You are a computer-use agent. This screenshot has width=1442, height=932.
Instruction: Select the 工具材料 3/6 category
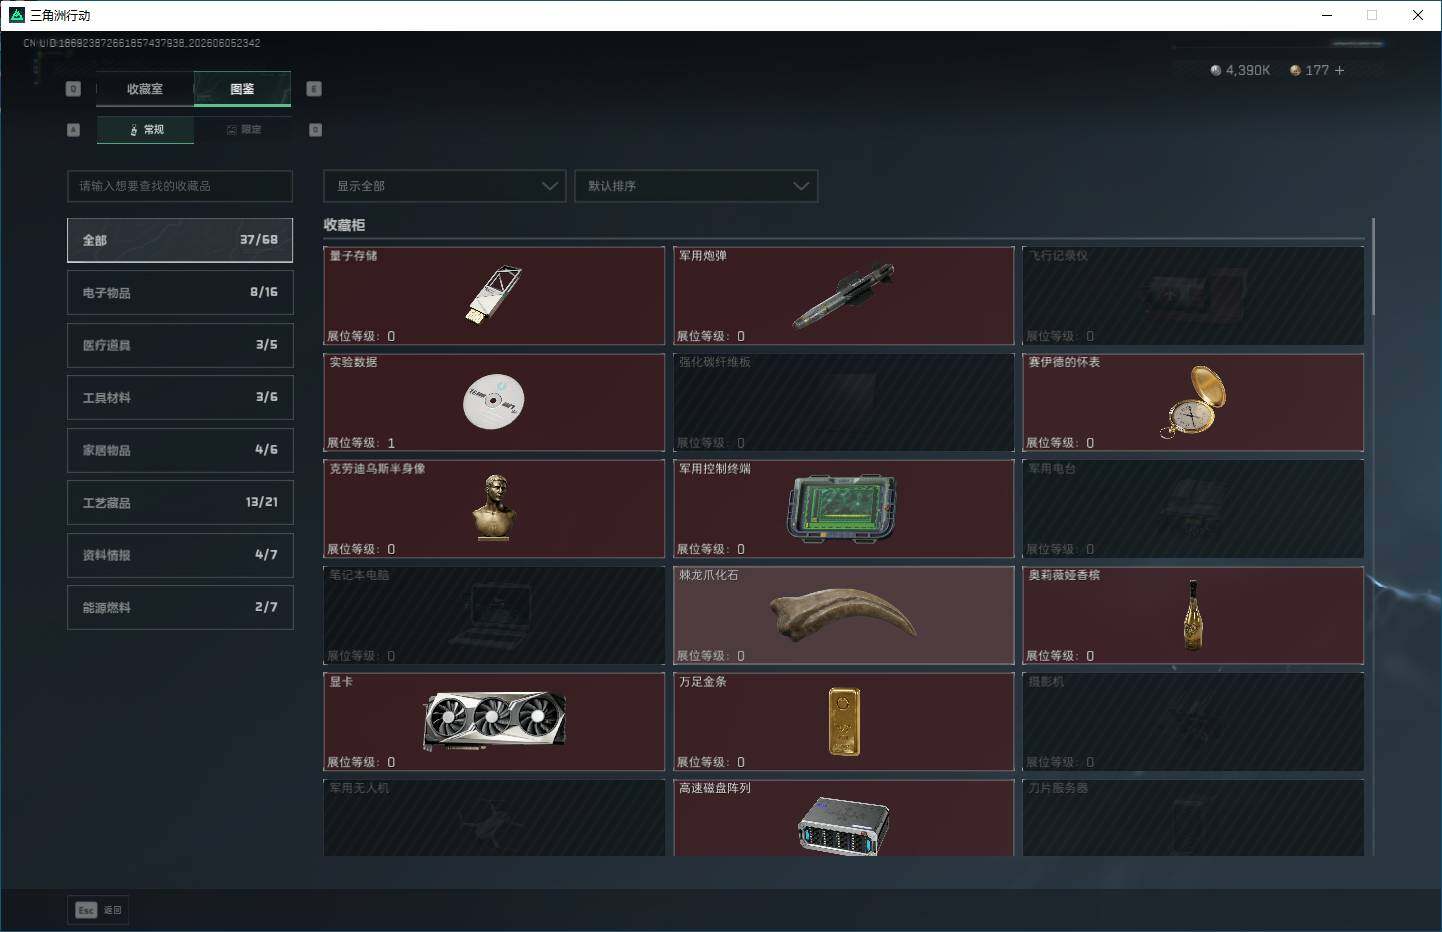pyautogui.click(x=180, y=397)
